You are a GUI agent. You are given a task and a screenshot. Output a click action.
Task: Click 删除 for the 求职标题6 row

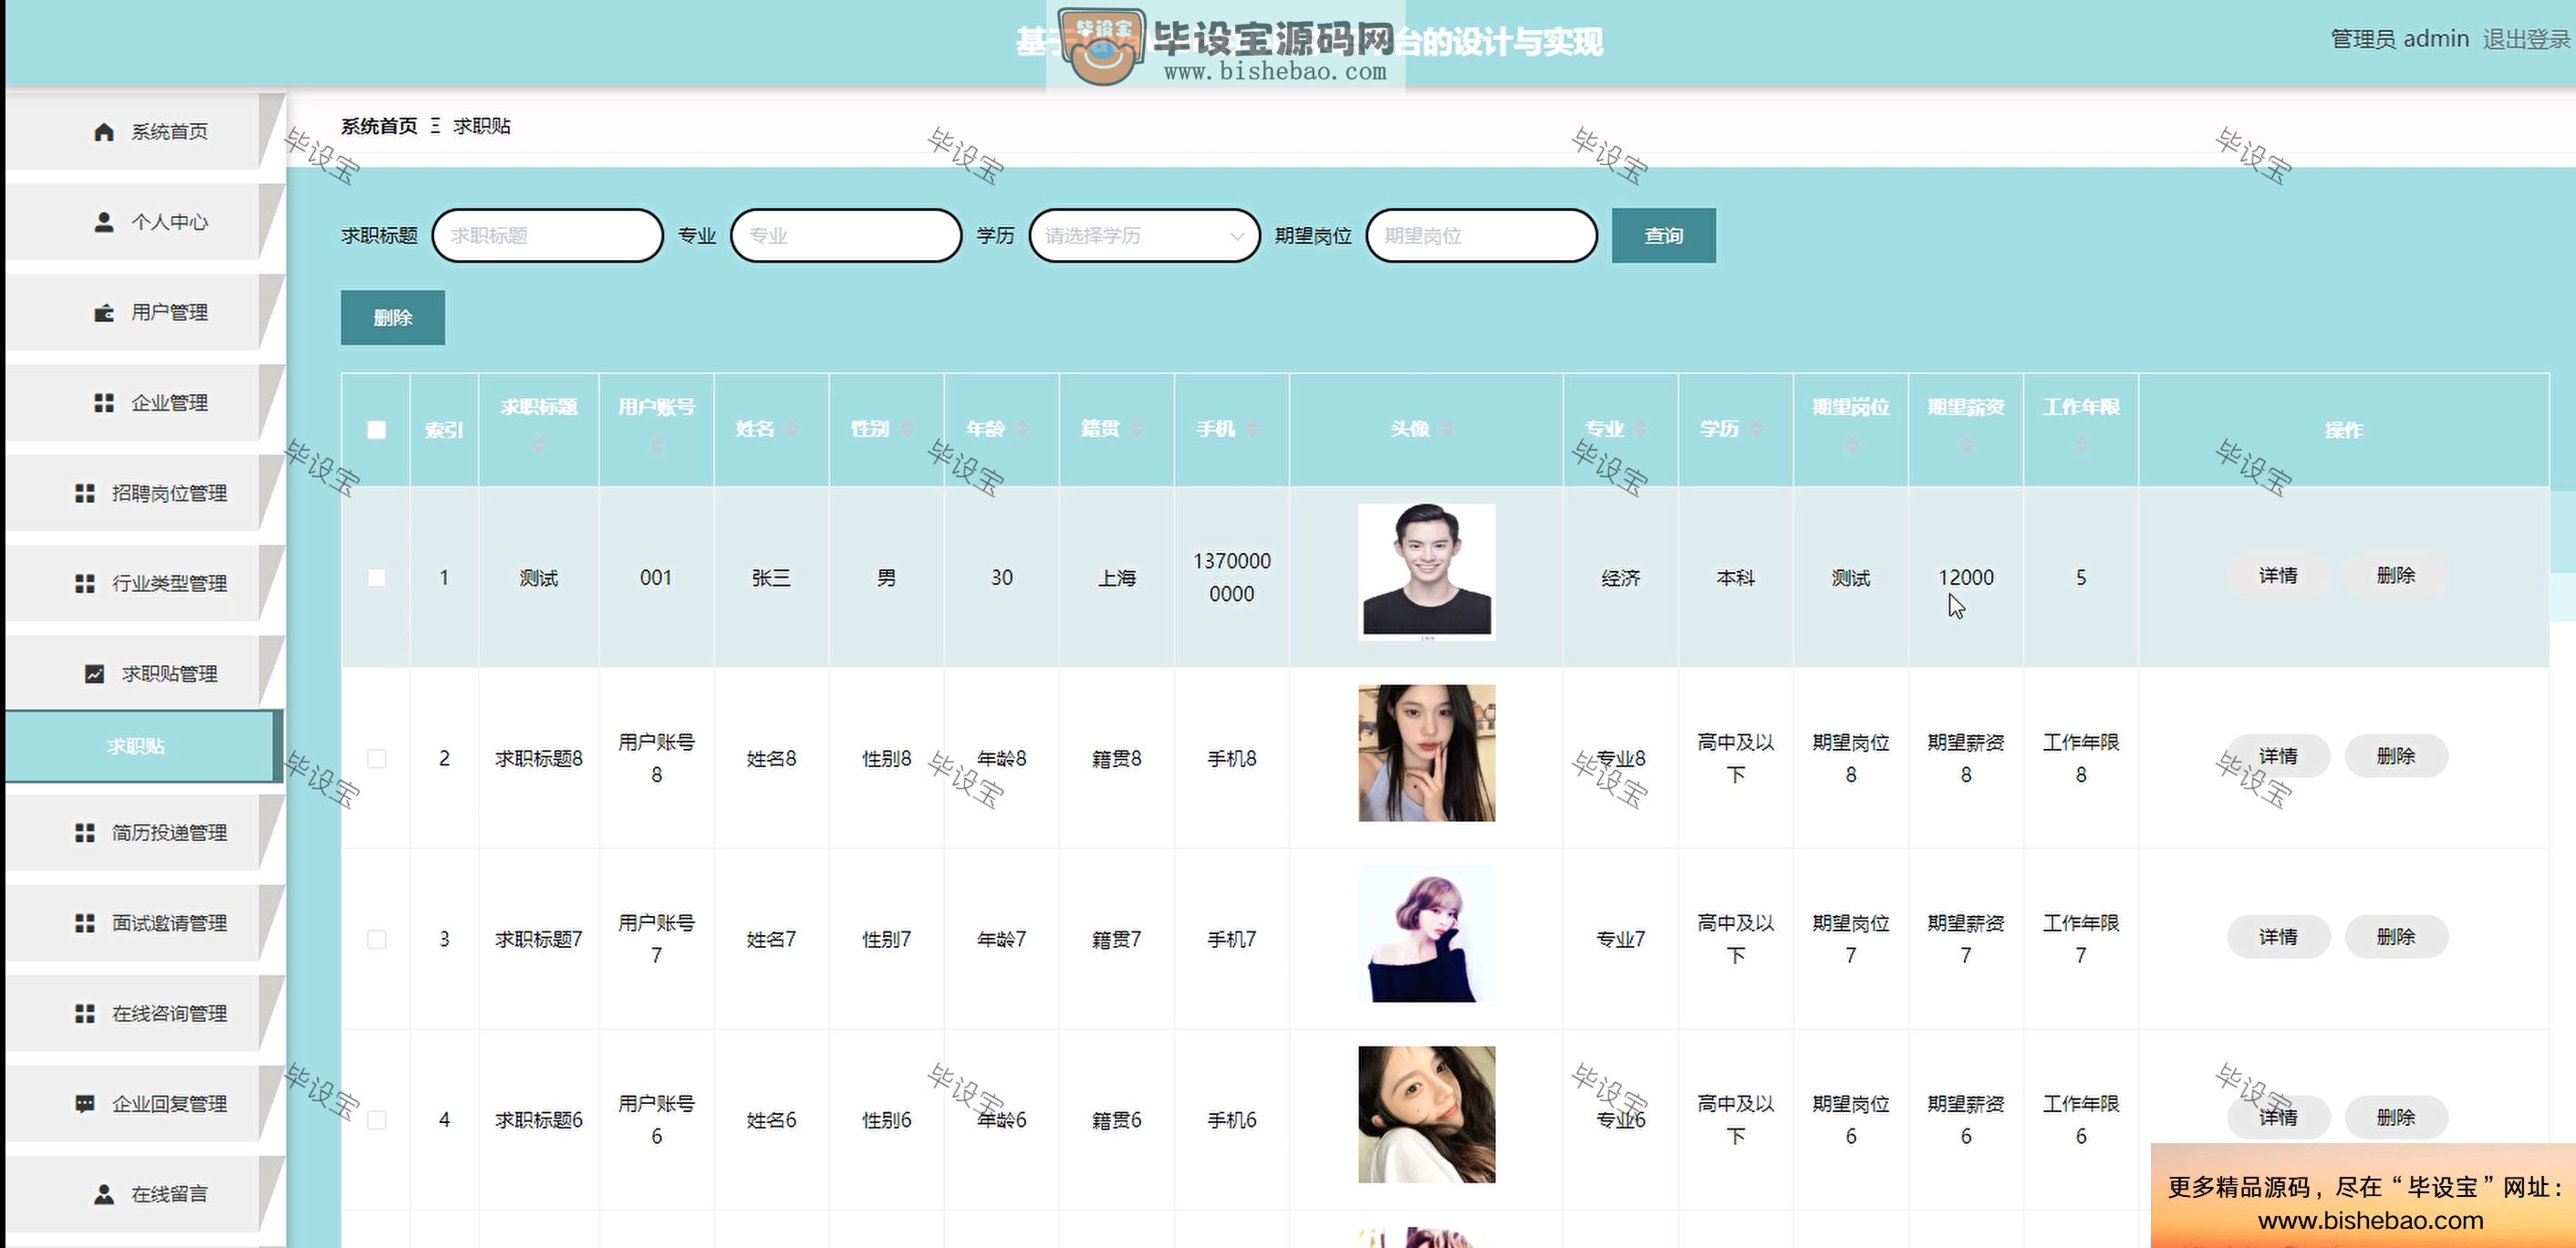pos(2396,1118)
